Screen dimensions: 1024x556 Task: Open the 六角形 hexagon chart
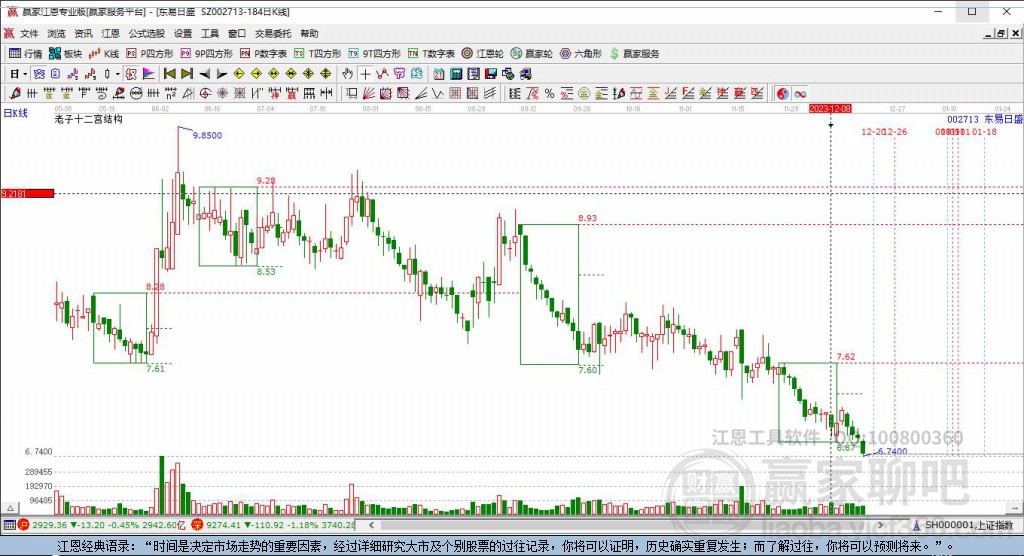tap(581, 54)
